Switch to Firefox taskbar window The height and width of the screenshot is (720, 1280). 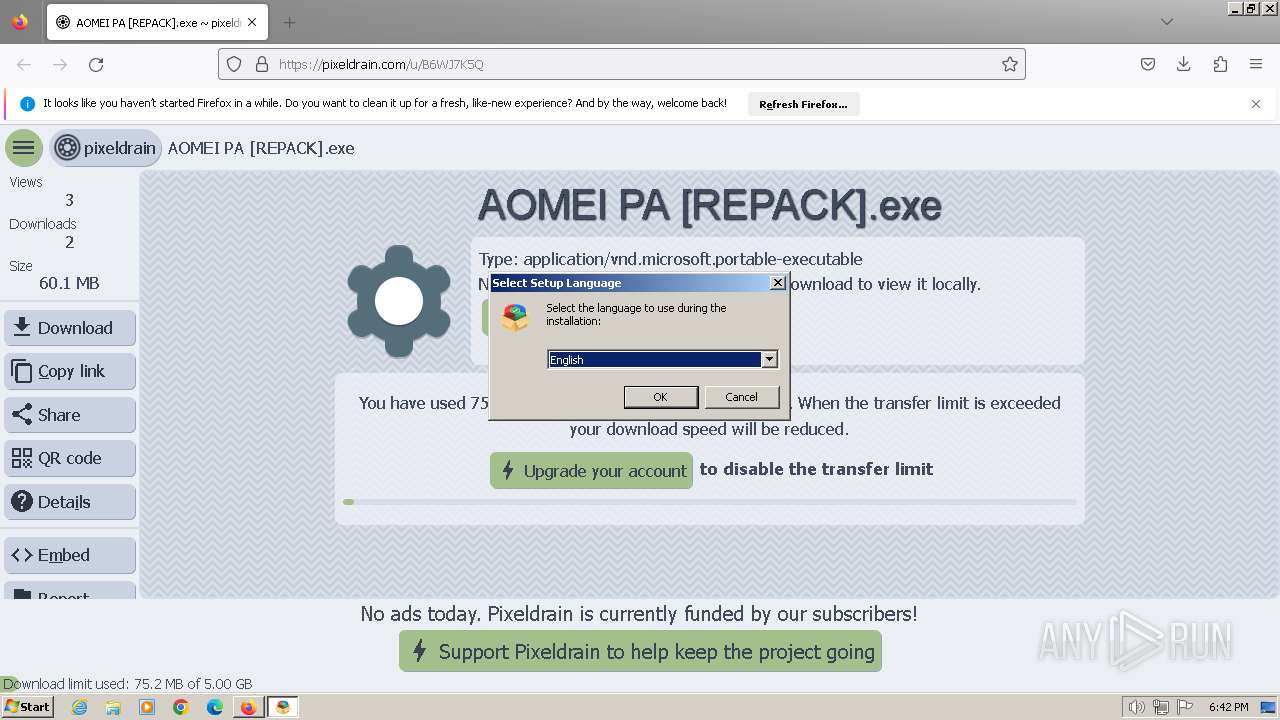[x=248, y=707]
